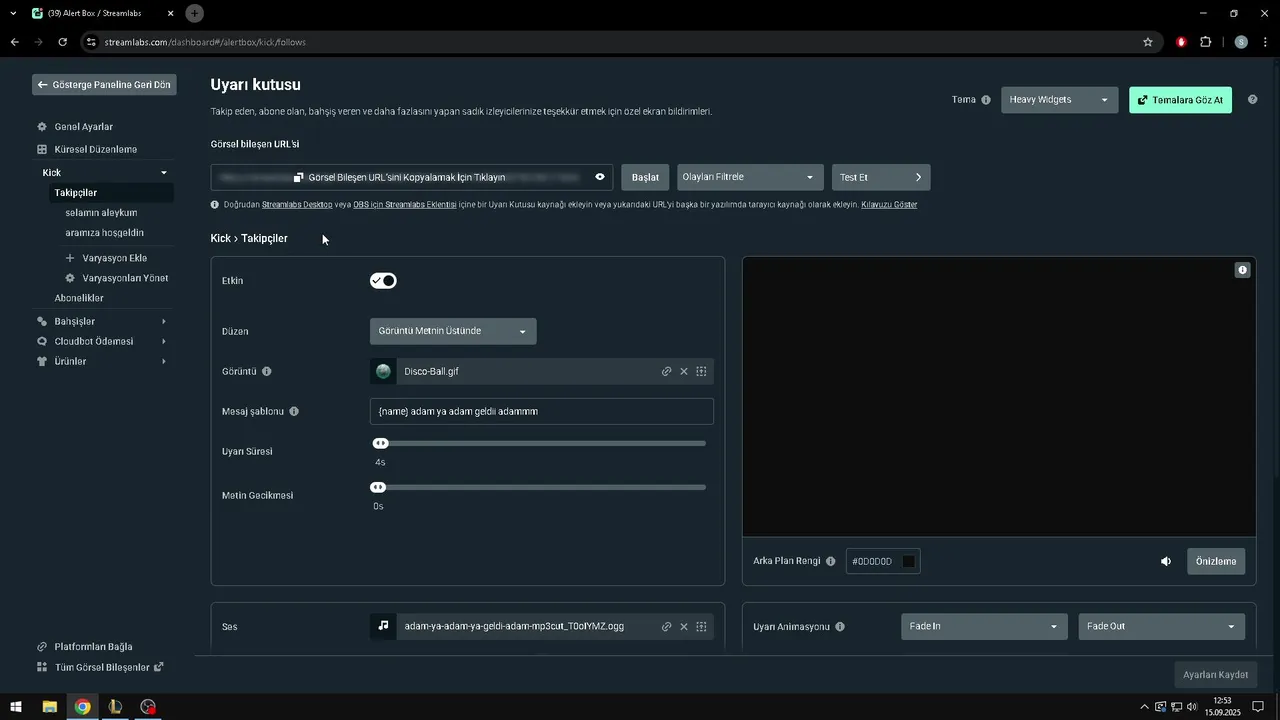This screenshot has width=1280, height=720.
Task: Remove Disco-Ball.gif with its X icon
Action: point(684,371)
